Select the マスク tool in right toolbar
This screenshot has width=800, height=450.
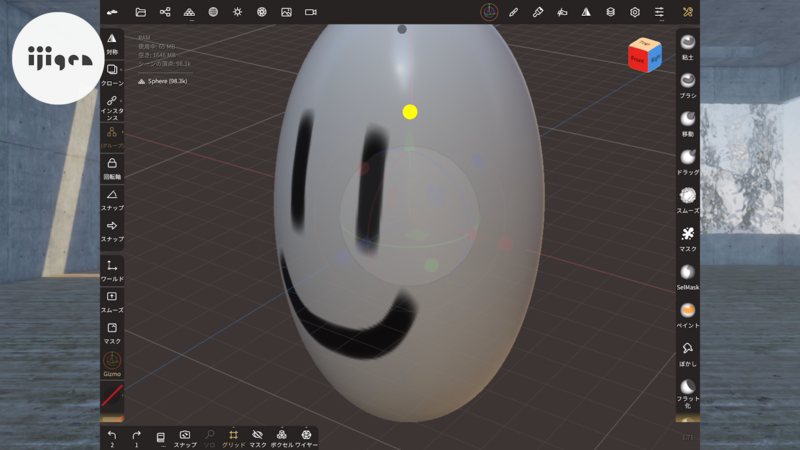pos(688,238)
